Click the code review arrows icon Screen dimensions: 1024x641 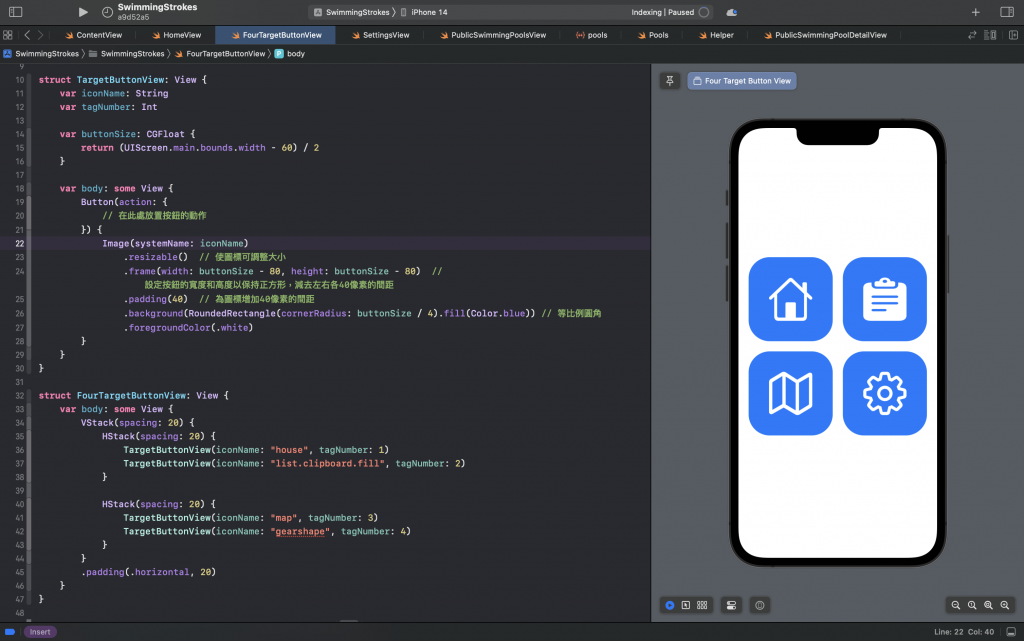tap(972, 35)
